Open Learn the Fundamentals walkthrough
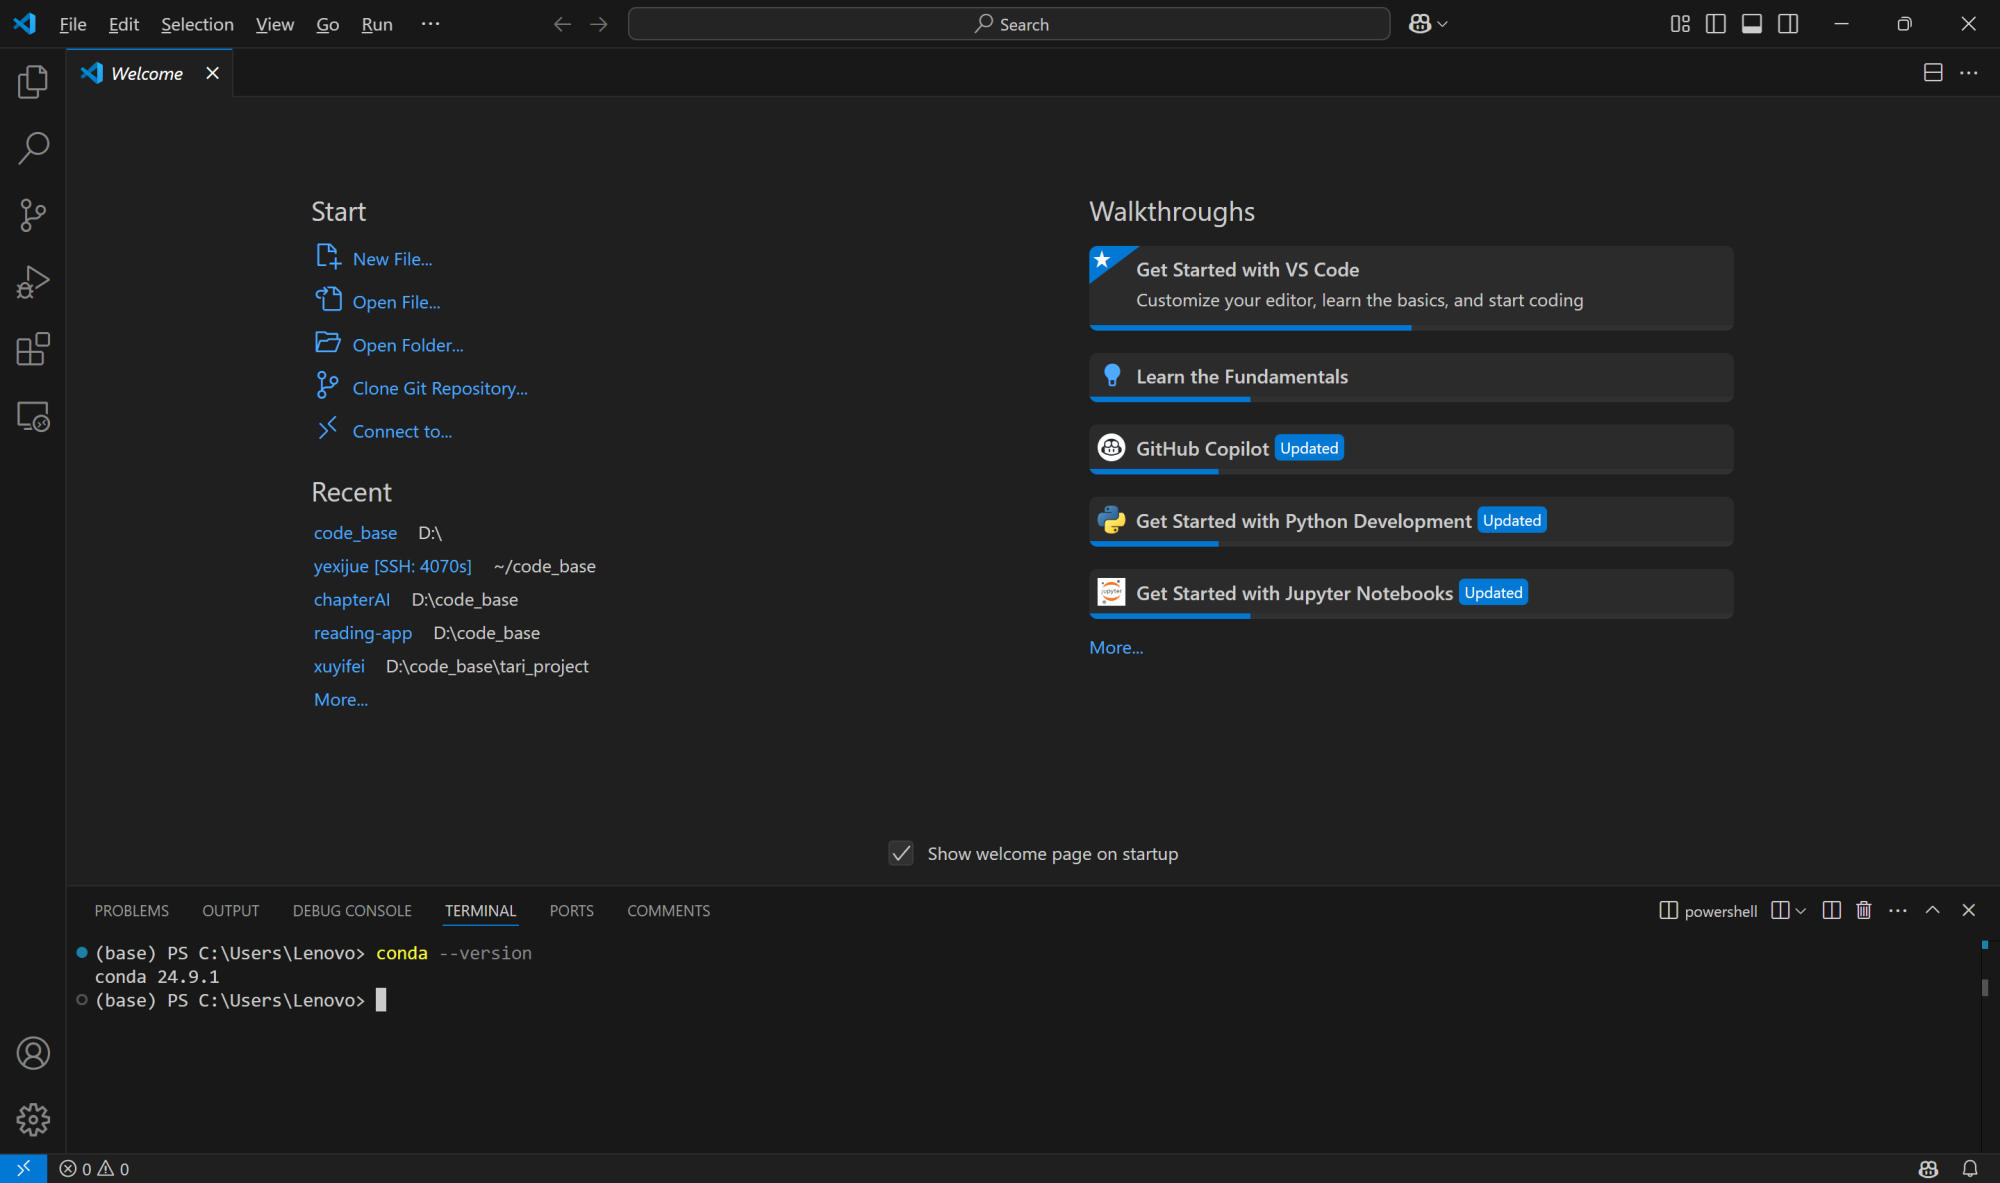Screen dimensions: 2000x1183 click(x=1411, y=377)
